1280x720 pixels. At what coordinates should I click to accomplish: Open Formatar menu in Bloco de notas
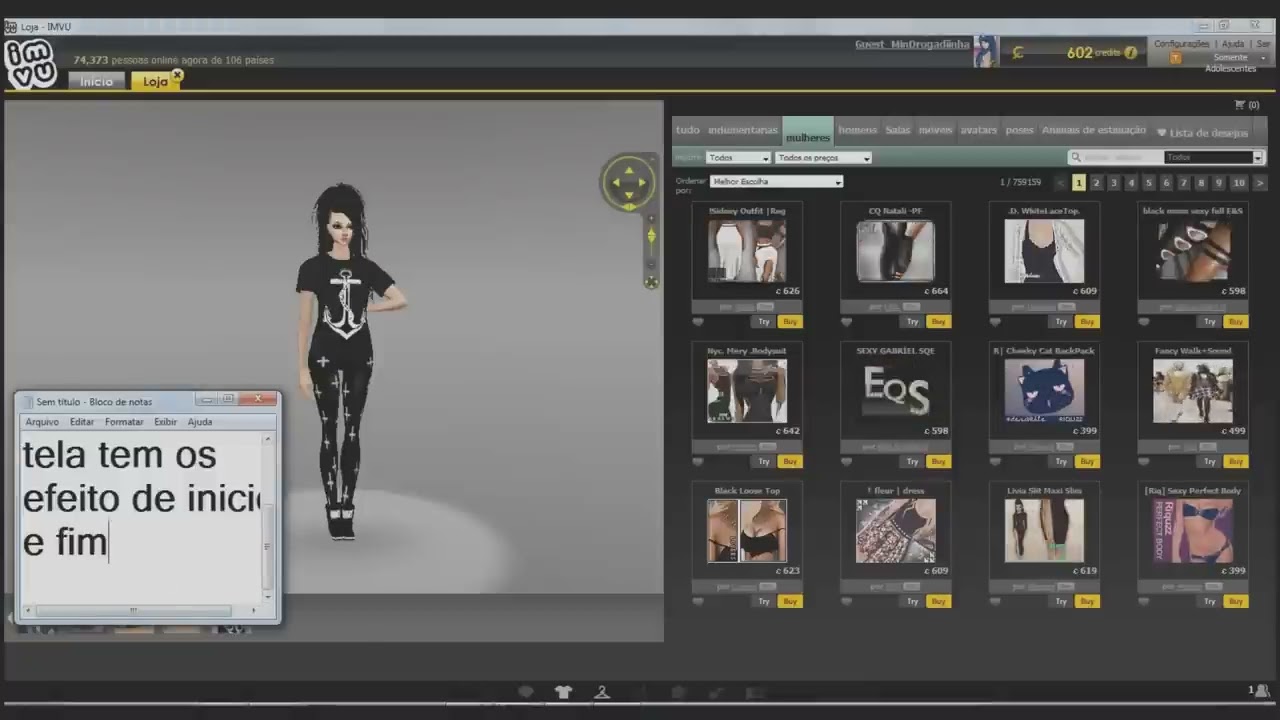(x=124, y=422)
